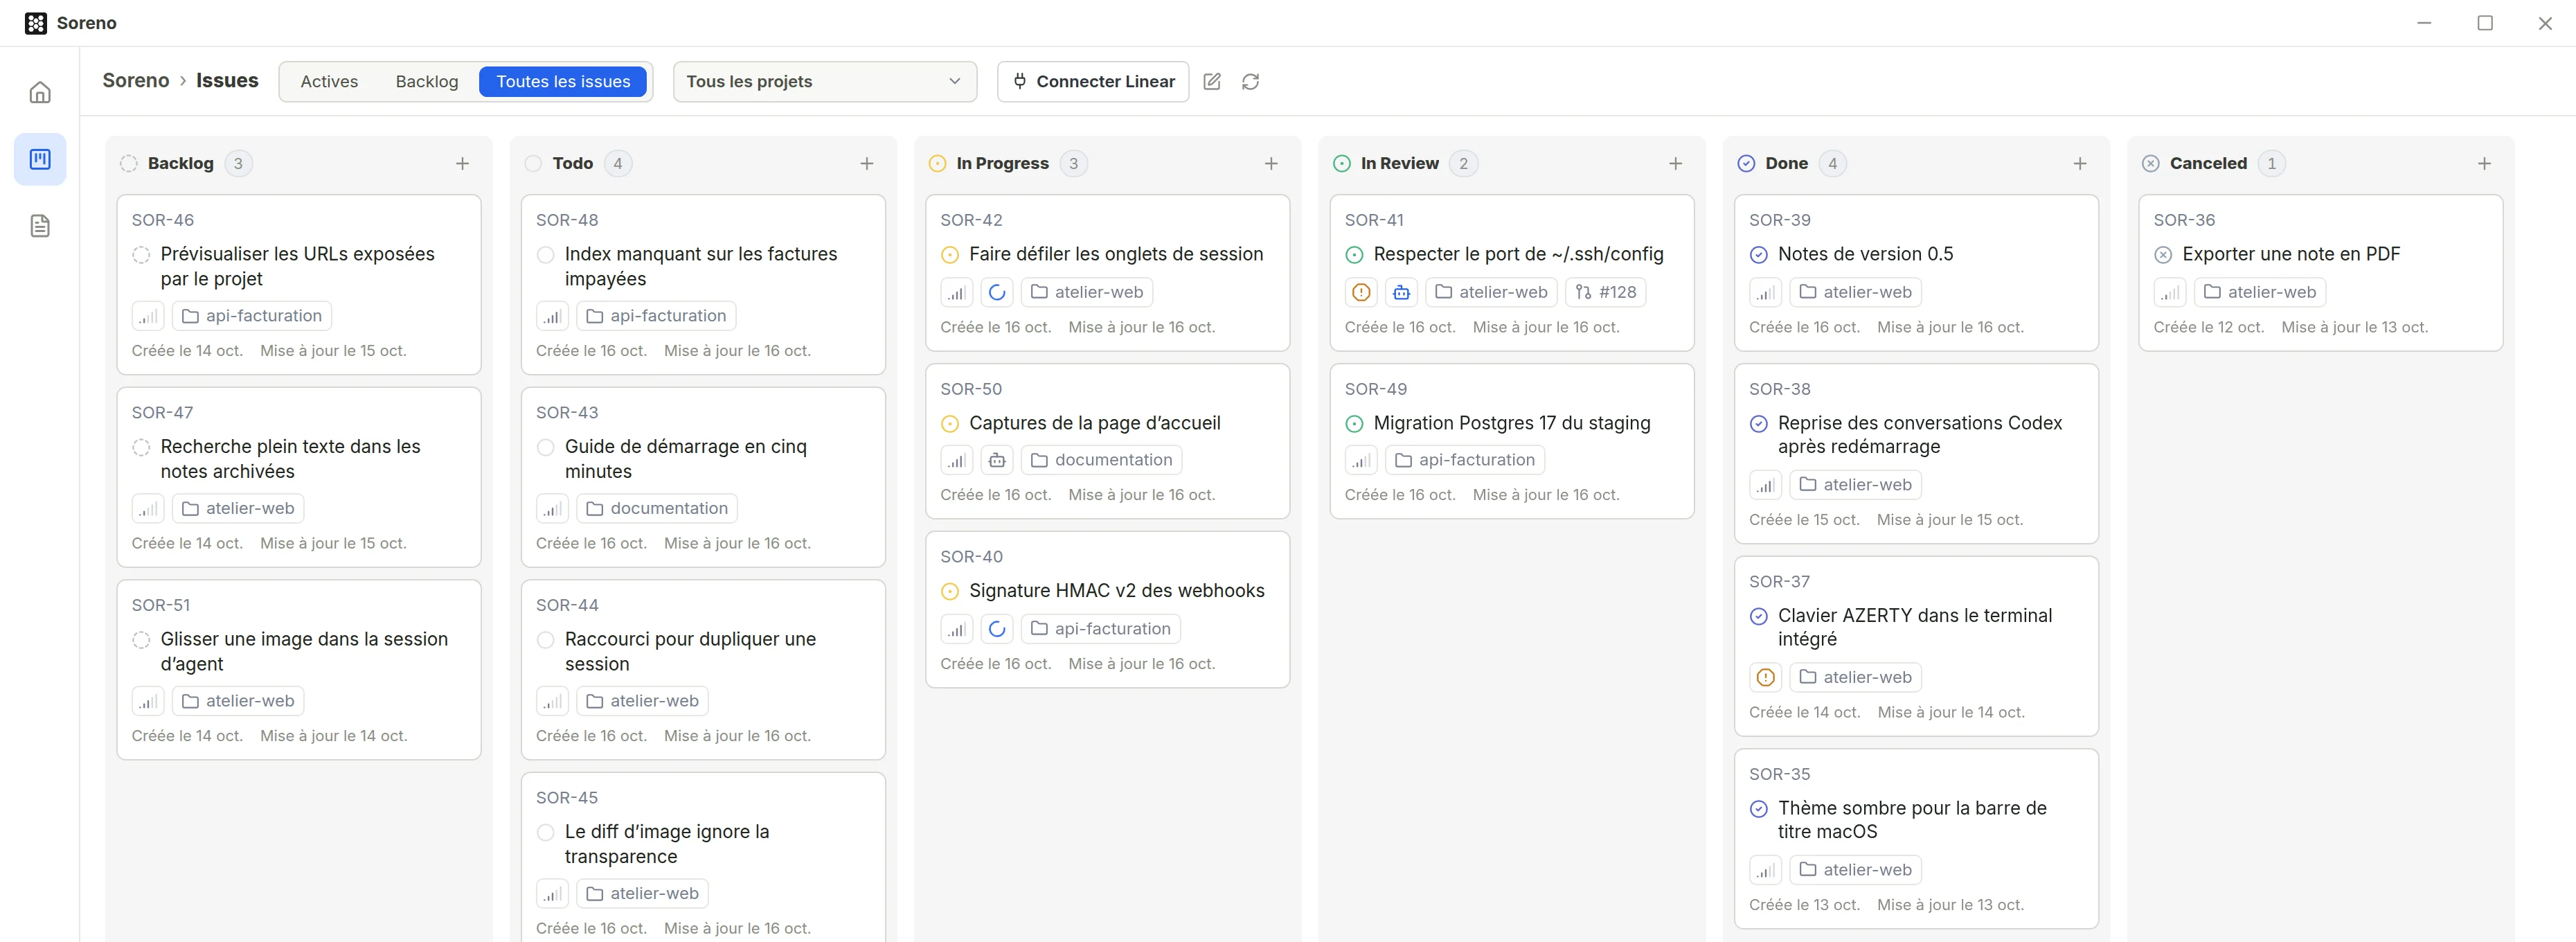Image resolution: width=2576 pixels, height=942 pixels.
Task: Click status circle of SOR-48 issue
Action: (x=546, y=255)
